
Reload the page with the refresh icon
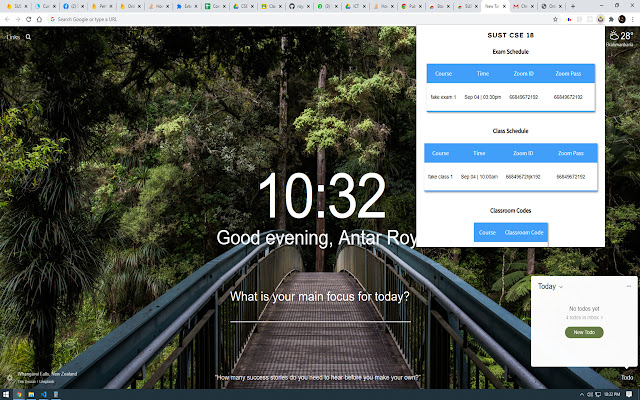pyautogui.click(x=29, y=19)
